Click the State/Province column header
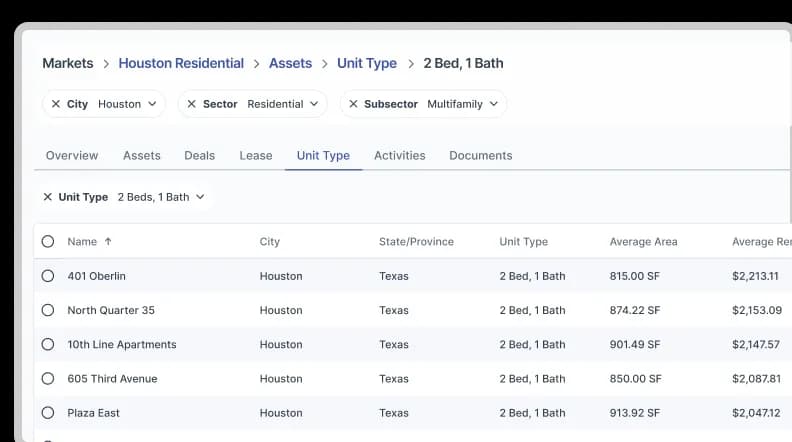Image resolution: width=792 pixels, height=442 pixels. tap(416, 242)
